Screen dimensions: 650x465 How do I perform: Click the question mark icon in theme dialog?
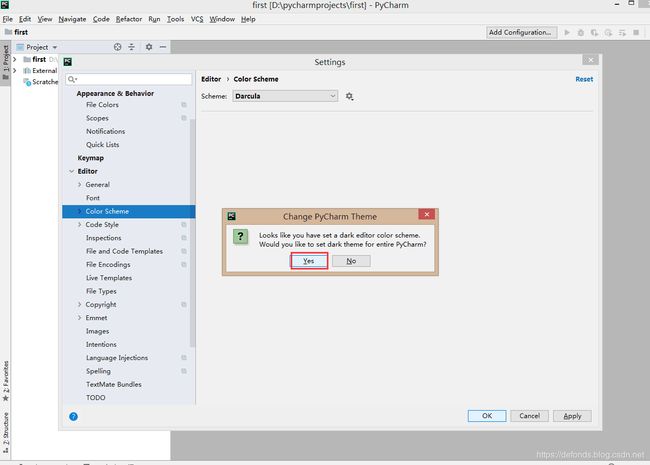[x=240, y=237]
